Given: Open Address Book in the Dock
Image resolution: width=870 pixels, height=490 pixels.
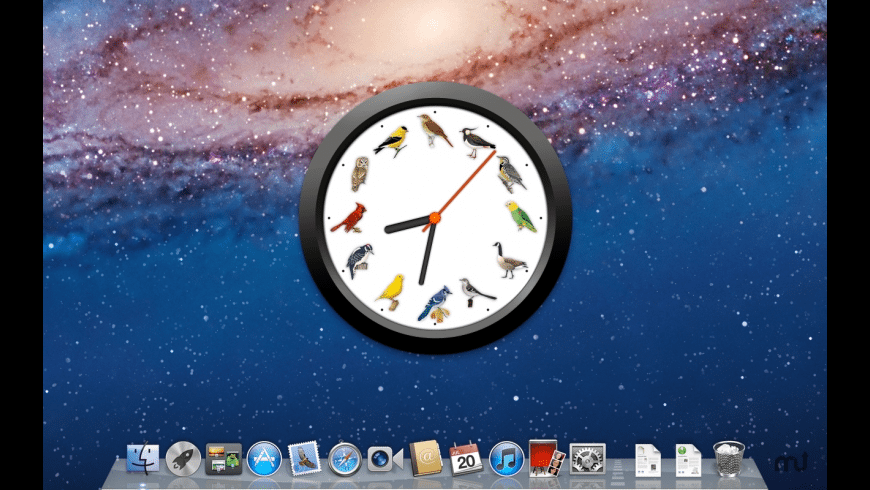Looking at the screenshot, I should [426, 458].
